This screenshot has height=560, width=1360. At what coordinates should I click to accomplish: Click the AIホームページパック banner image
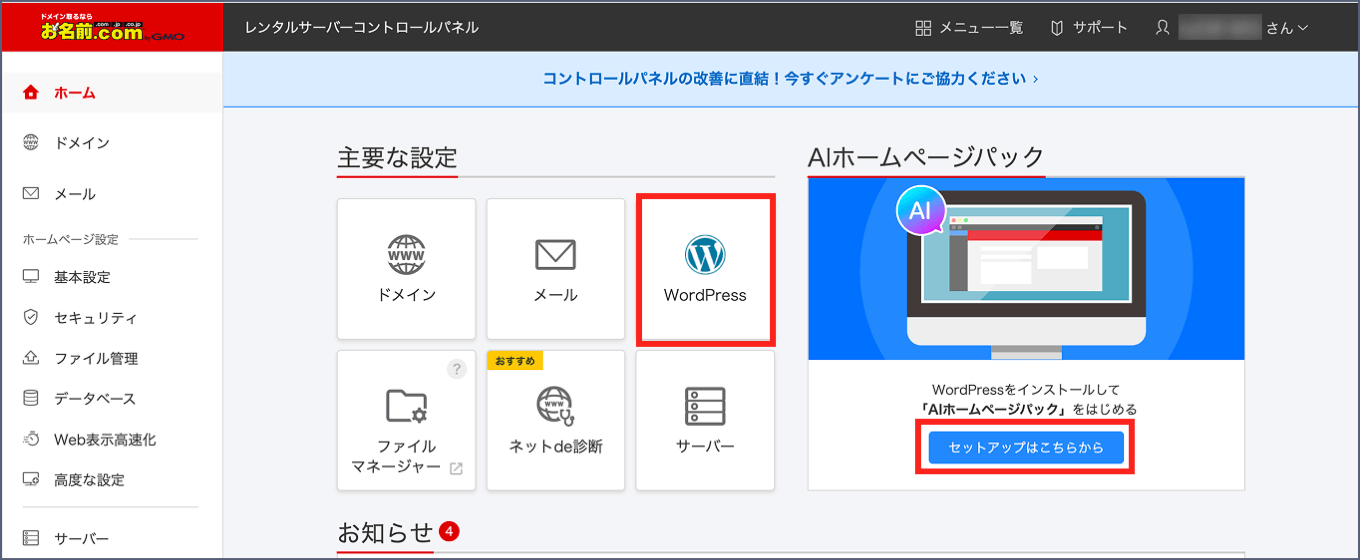click(1026, 269)
